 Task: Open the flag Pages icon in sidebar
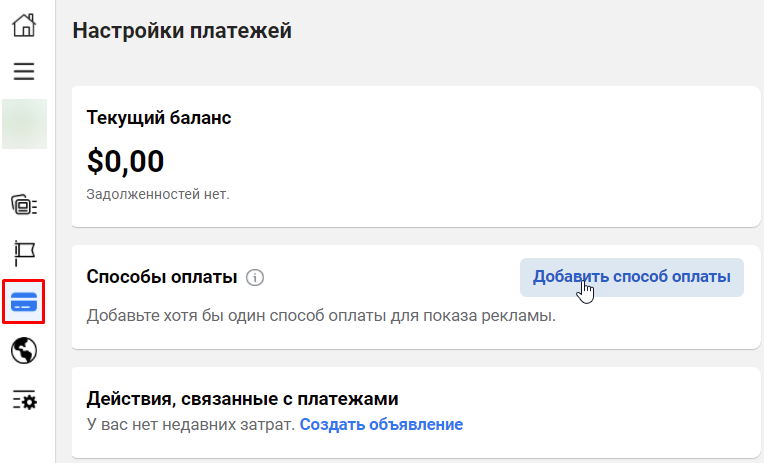pyautogui.click(x=24, y=253)
